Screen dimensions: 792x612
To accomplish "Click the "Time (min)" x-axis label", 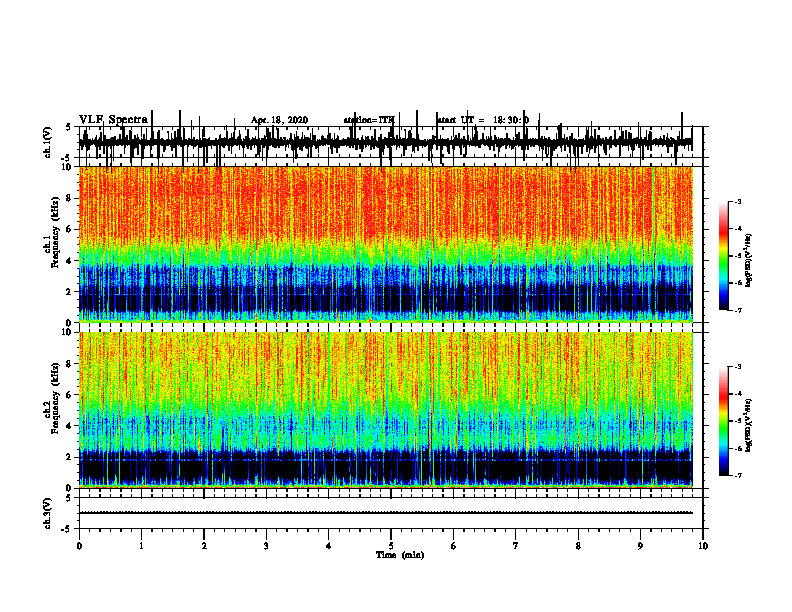I will 400,555.
